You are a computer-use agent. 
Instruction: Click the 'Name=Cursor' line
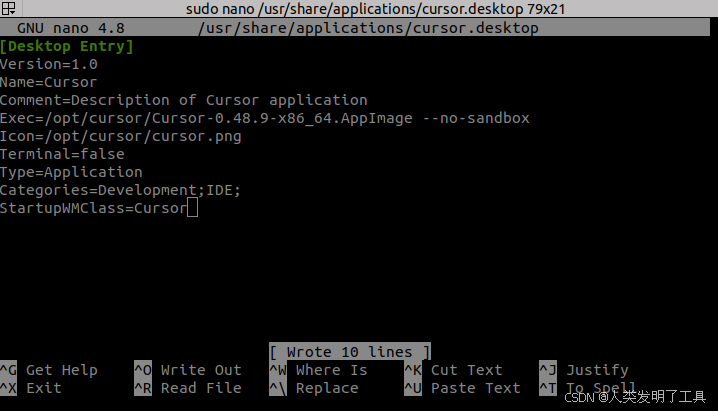[x=49, y=82]
